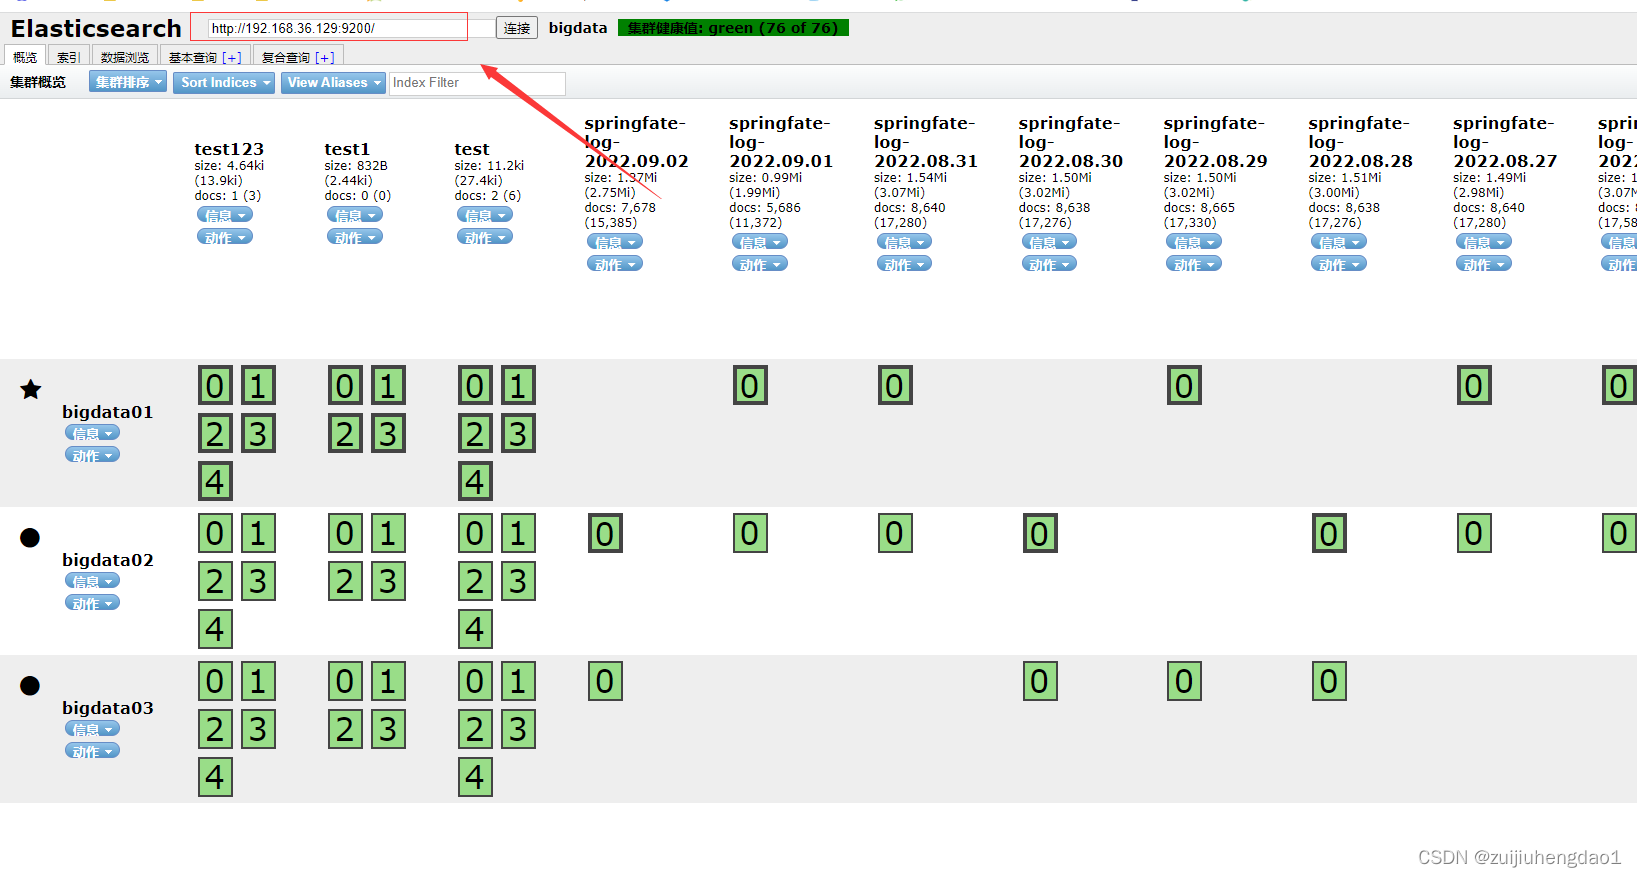This screenshot has width=1637, height=877.
Task: Click the test123 index title
Action: pyautogui.click(x=229, y=149)
